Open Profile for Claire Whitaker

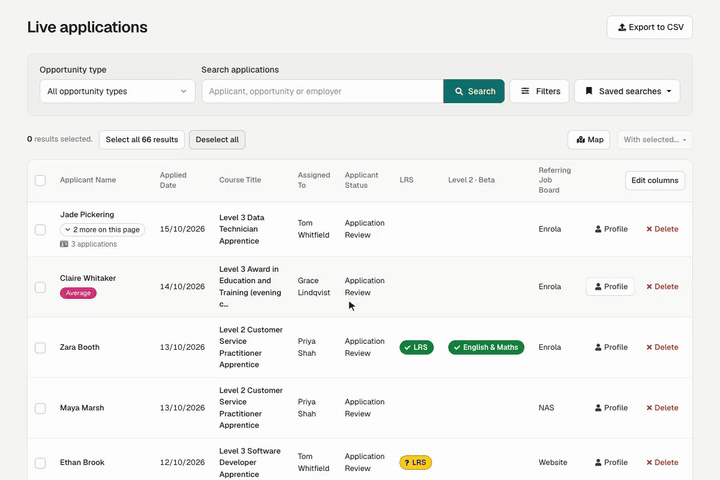coord(610,287)
